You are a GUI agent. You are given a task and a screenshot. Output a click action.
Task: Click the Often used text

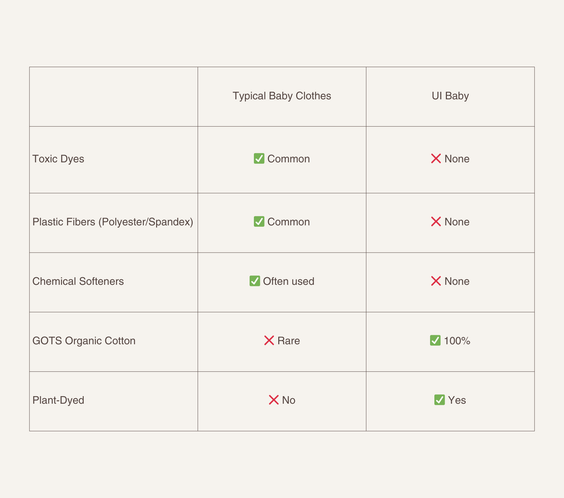[x=288, y=281]
